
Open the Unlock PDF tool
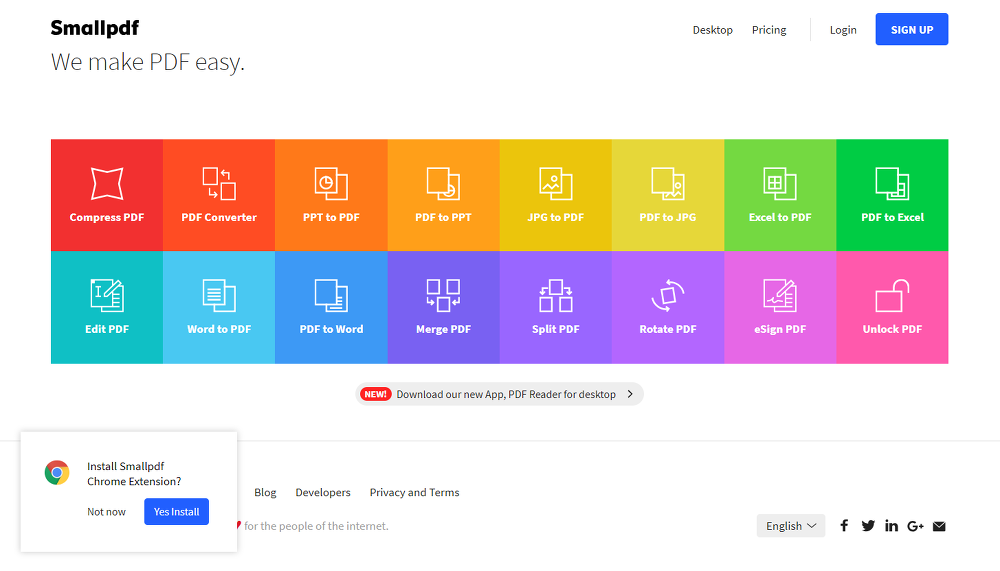(x=892, y=308)
